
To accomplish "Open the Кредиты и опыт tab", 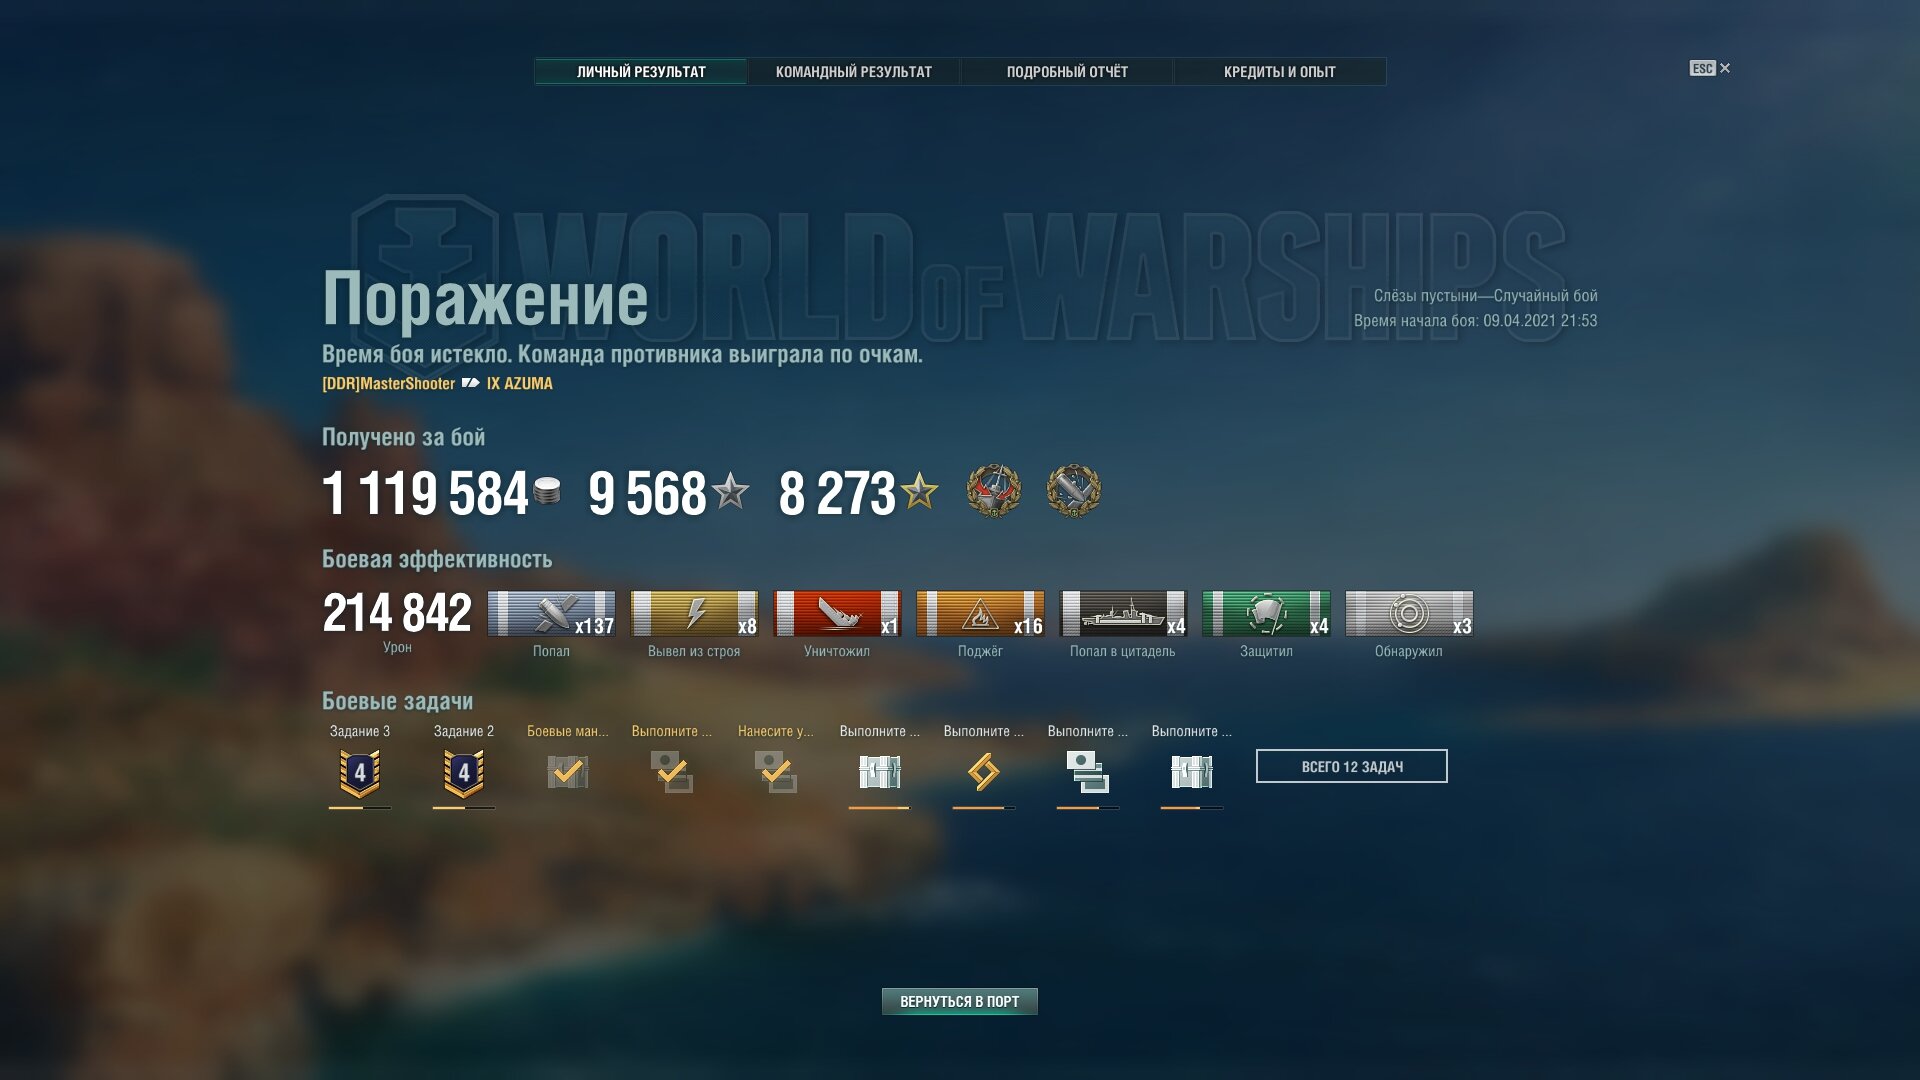I will tap(1280, 72).
